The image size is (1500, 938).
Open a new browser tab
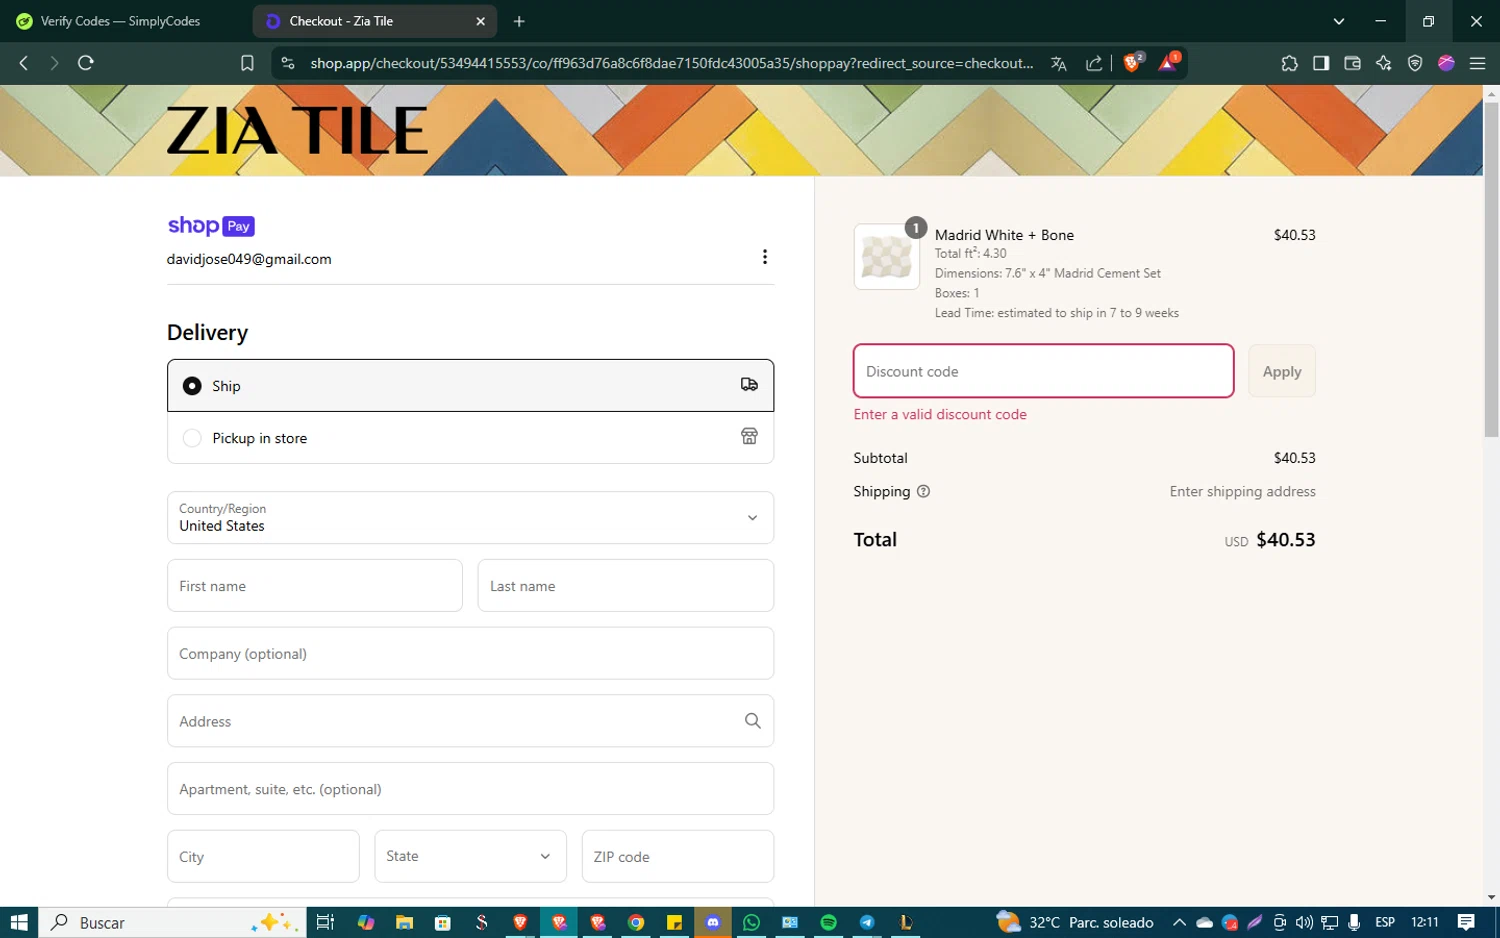point(519,21)
